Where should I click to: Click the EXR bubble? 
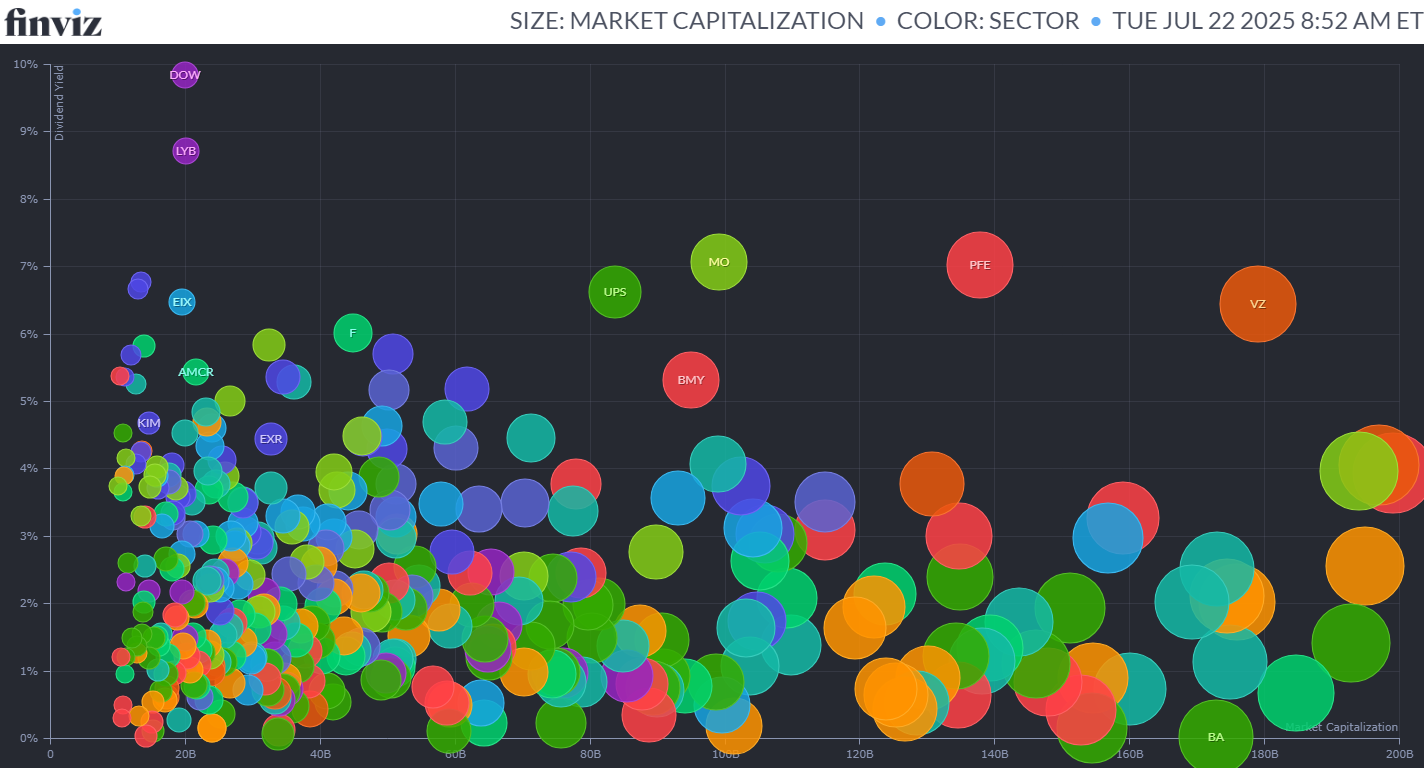[x=271, y=438]
